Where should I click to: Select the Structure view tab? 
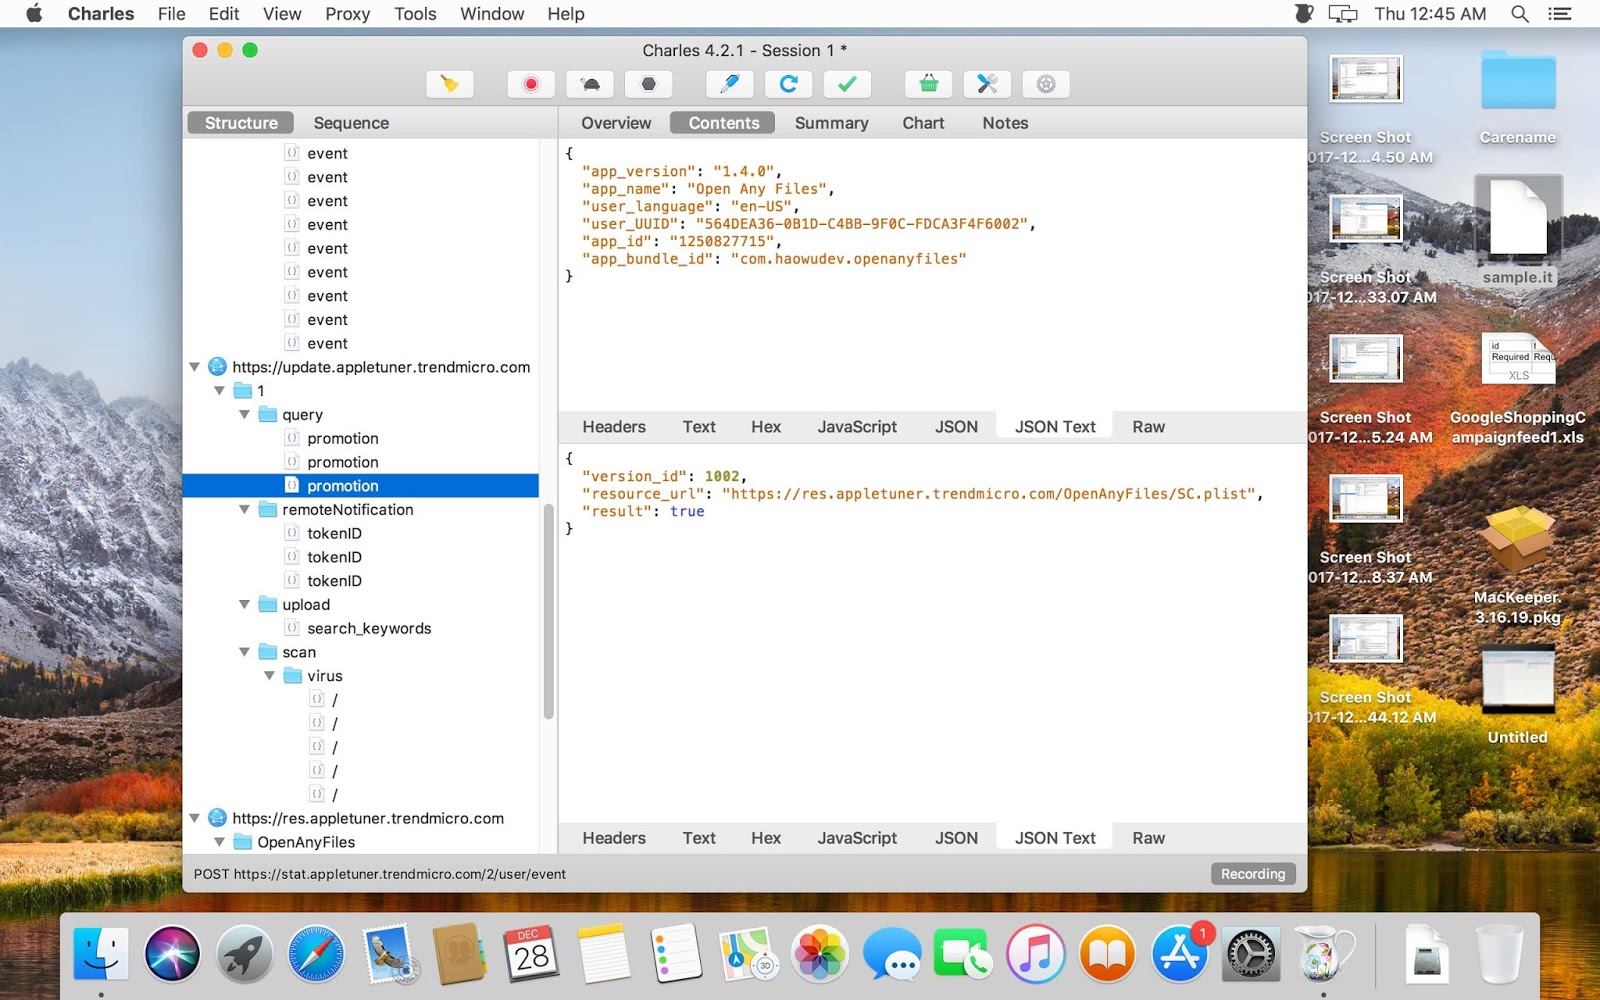[x=241, y=123]
